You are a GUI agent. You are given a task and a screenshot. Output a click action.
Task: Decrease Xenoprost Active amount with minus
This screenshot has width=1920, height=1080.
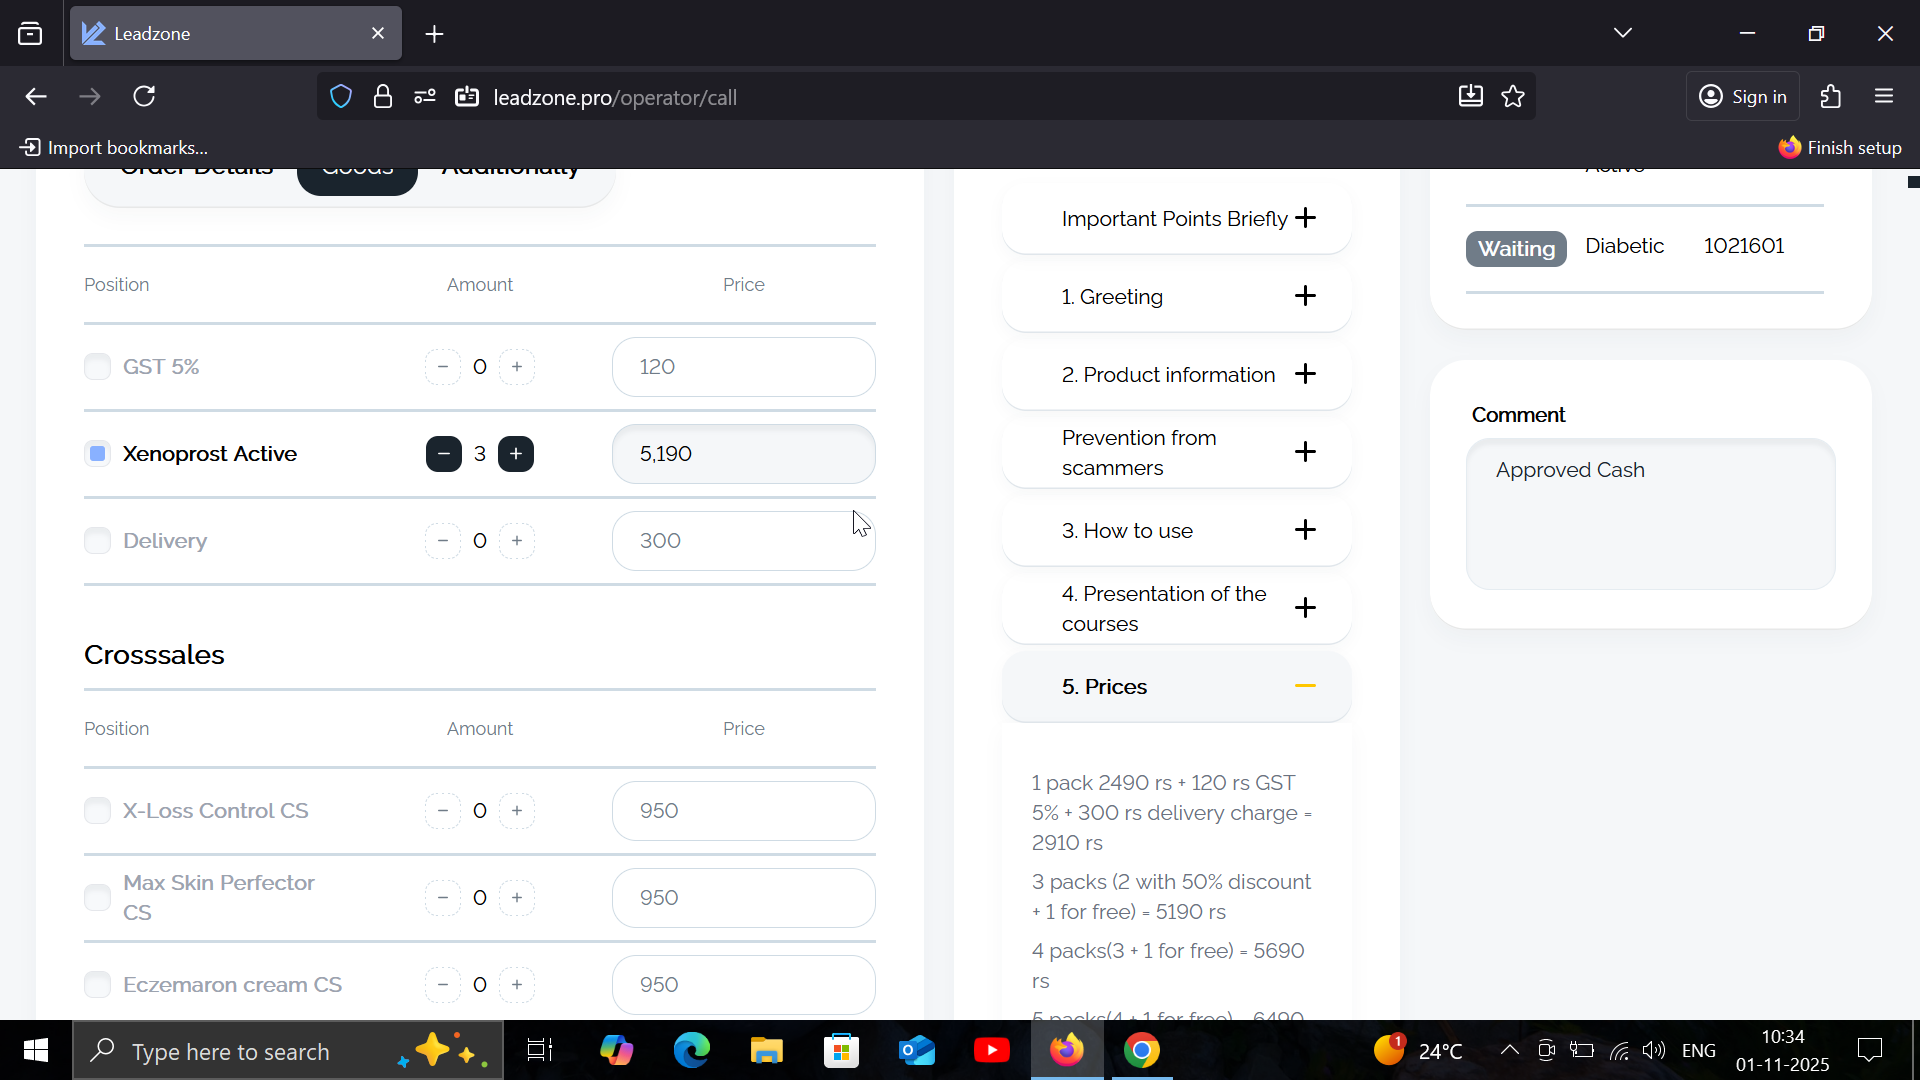[x=443, y=454]
